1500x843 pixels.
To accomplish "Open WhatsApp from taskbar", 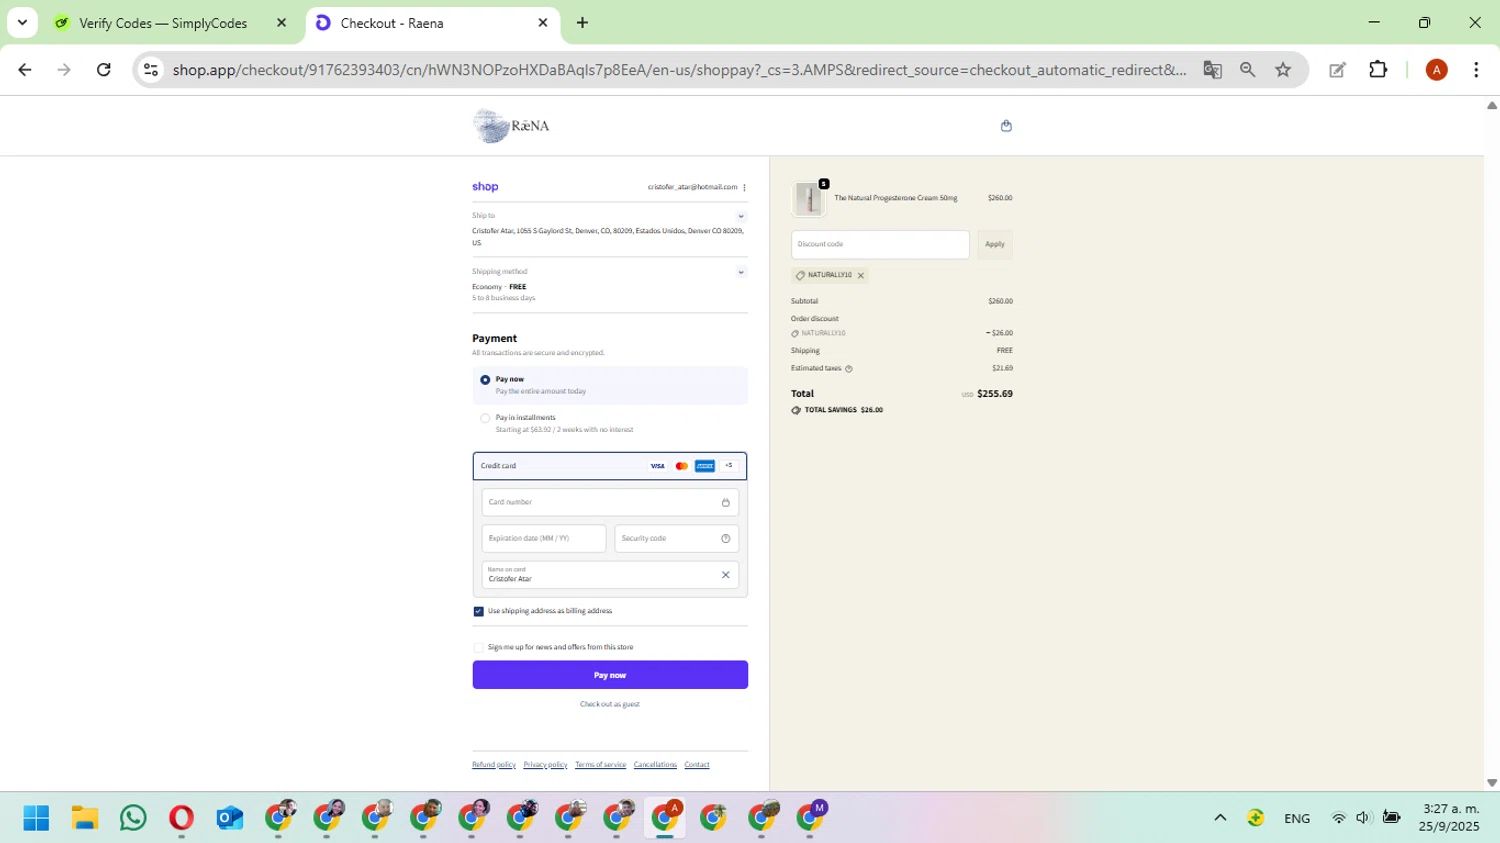I will [133, 818].
